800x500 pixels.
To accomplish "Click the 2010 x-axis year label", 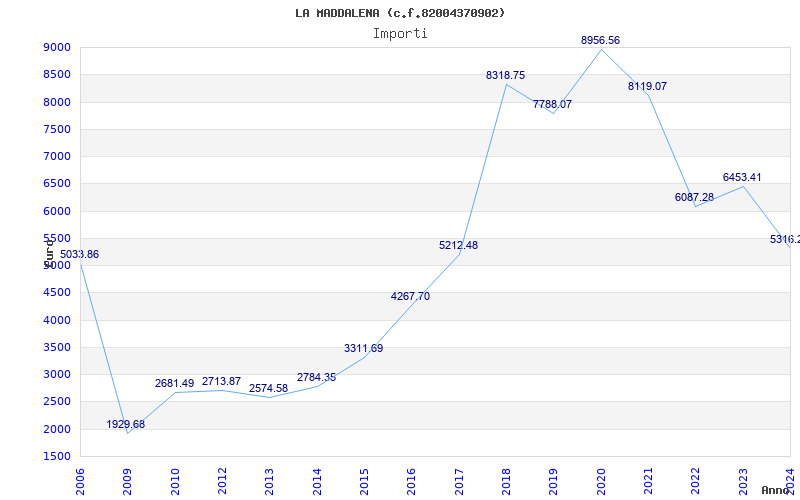I will click(175, 482).
